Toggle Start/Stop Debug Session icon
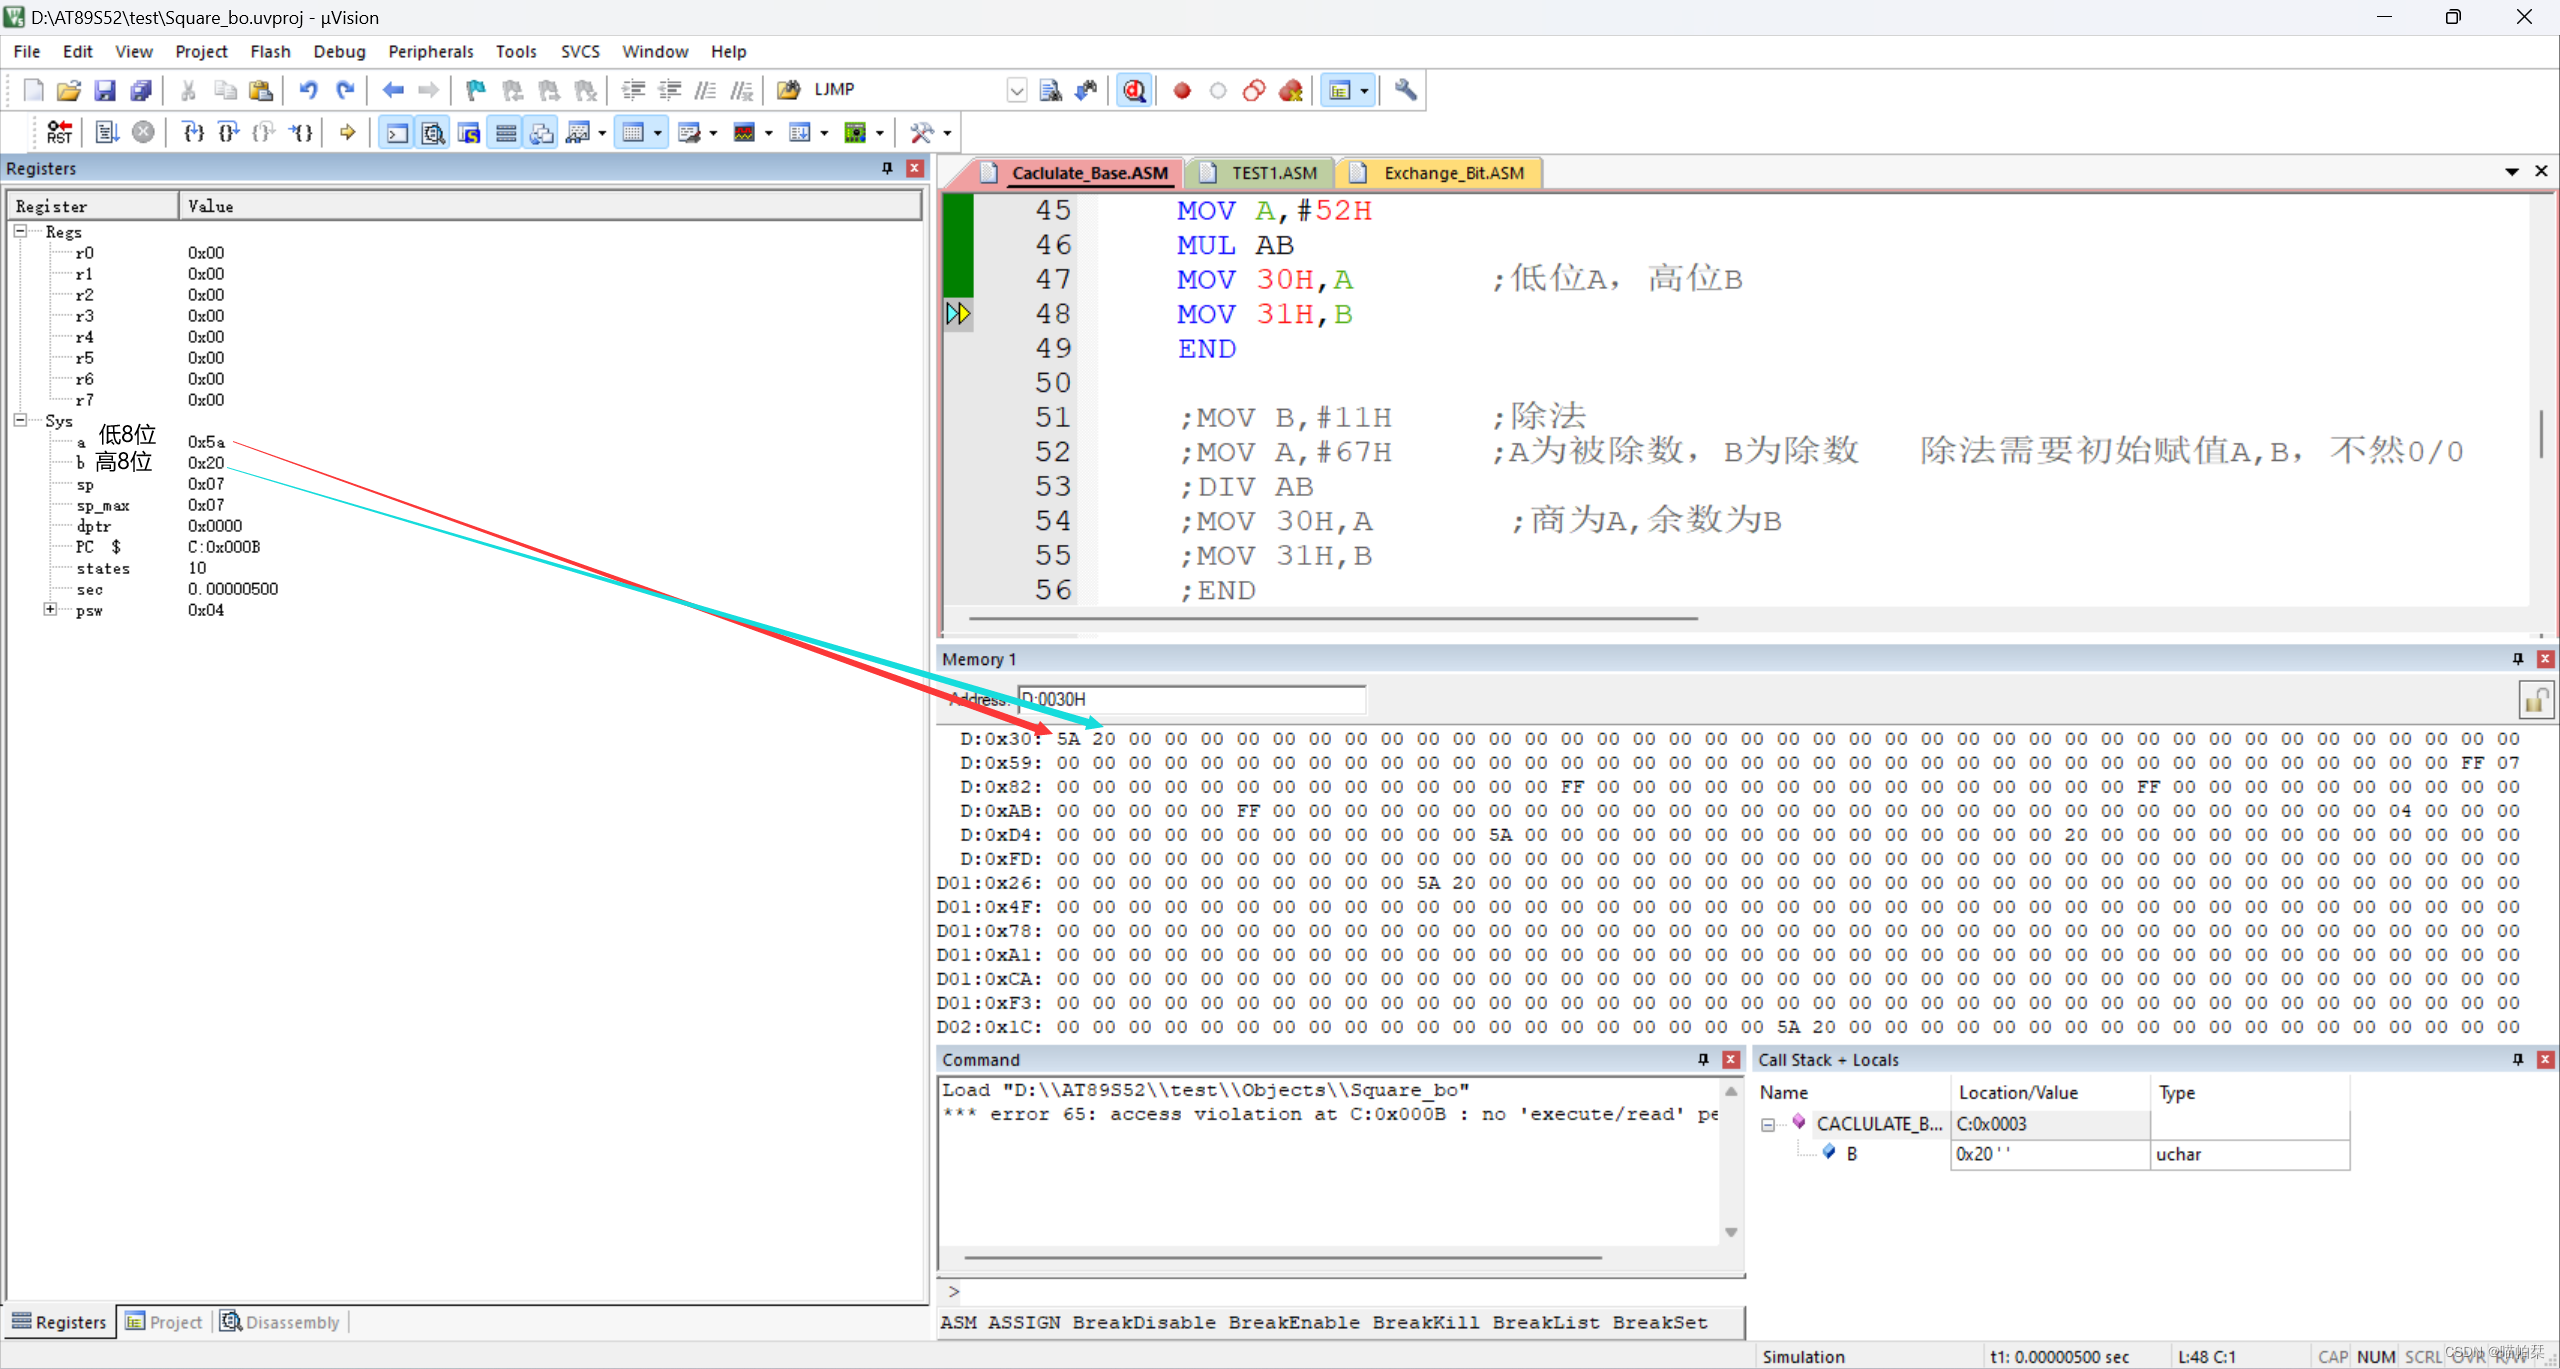Screen dimensions: 2560x1369 pos(1134,90)
